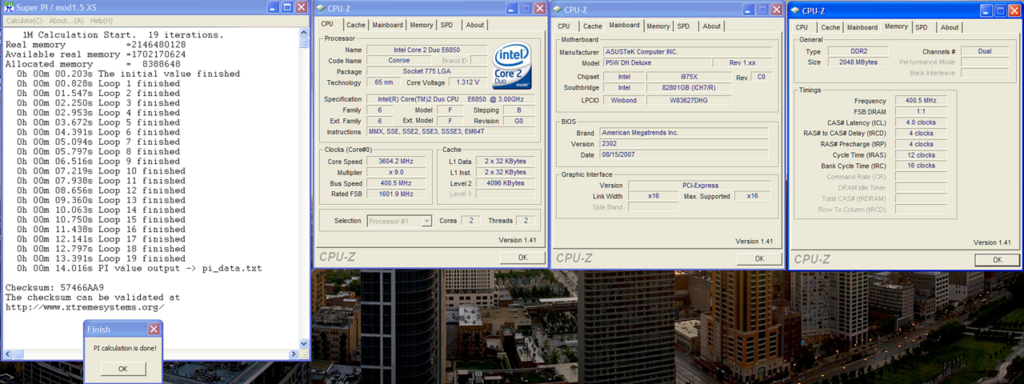Select the Mainboard tab in the Memory CPU-Z window
Viewport: 1024px width, 384px height.
click(862, 27)
